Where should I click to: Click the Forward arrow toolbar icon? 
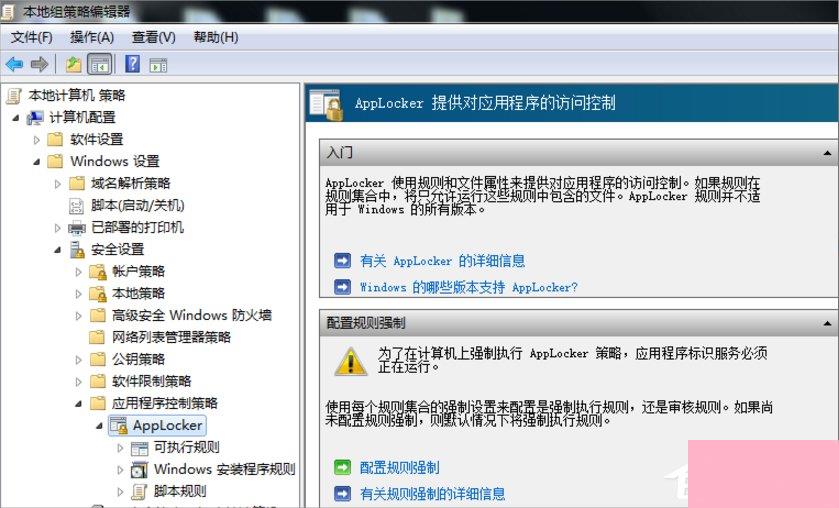tap(39, 65)
